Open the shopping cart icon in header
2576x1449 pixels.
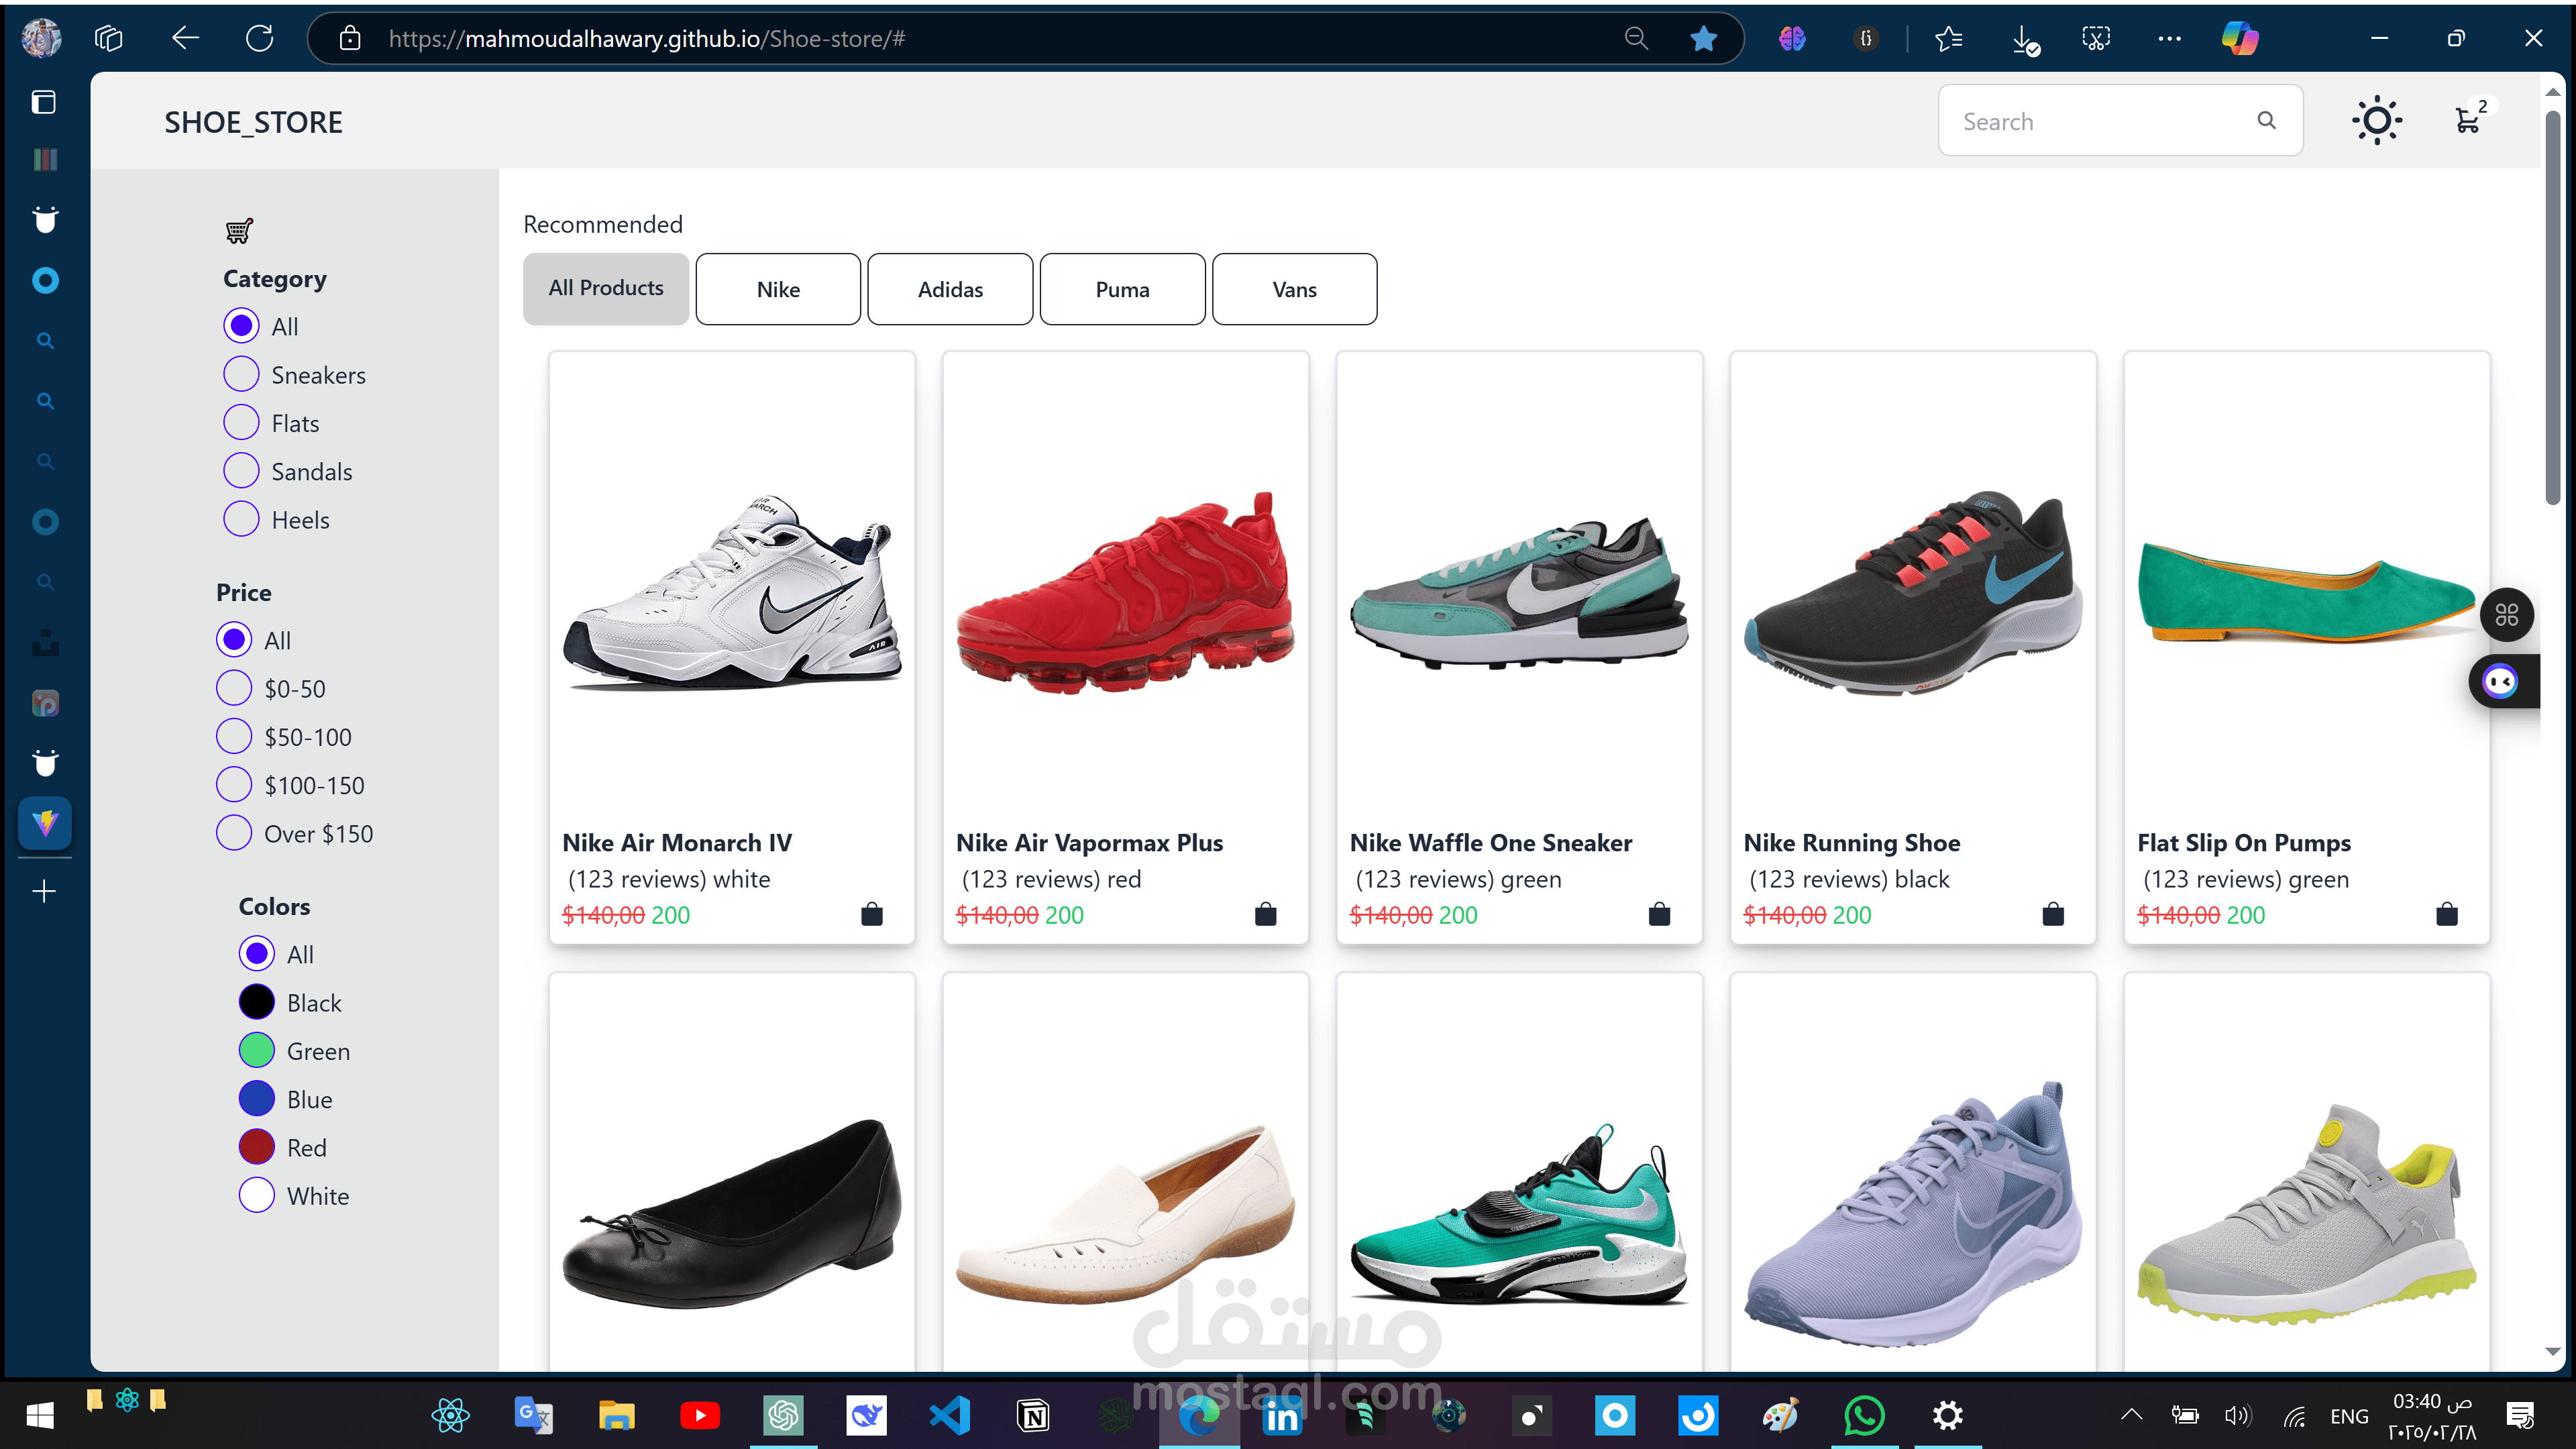[2468, 120]
